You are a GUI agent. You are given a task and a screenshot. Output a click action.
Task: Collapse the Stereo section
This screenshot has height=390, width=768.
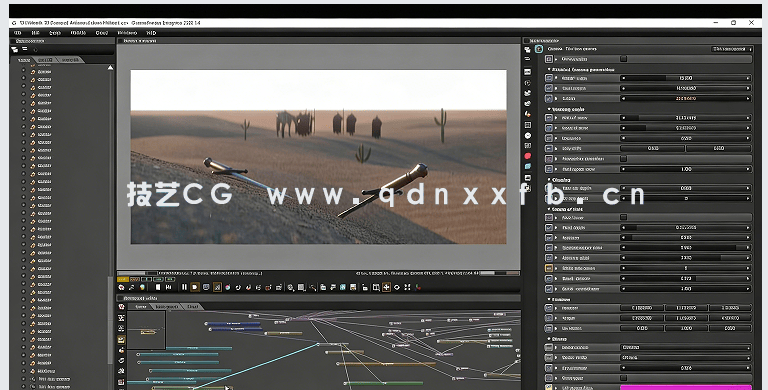tap(549, 339)
